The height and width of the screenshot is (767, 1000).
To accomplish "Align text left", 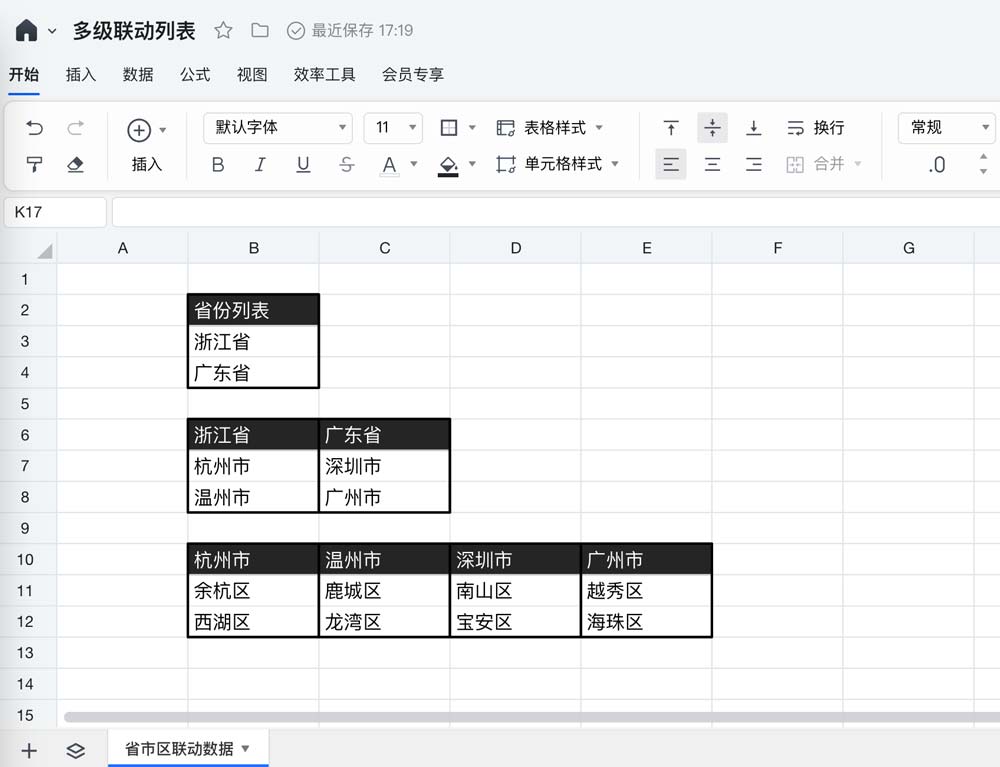I will point(671,164).
